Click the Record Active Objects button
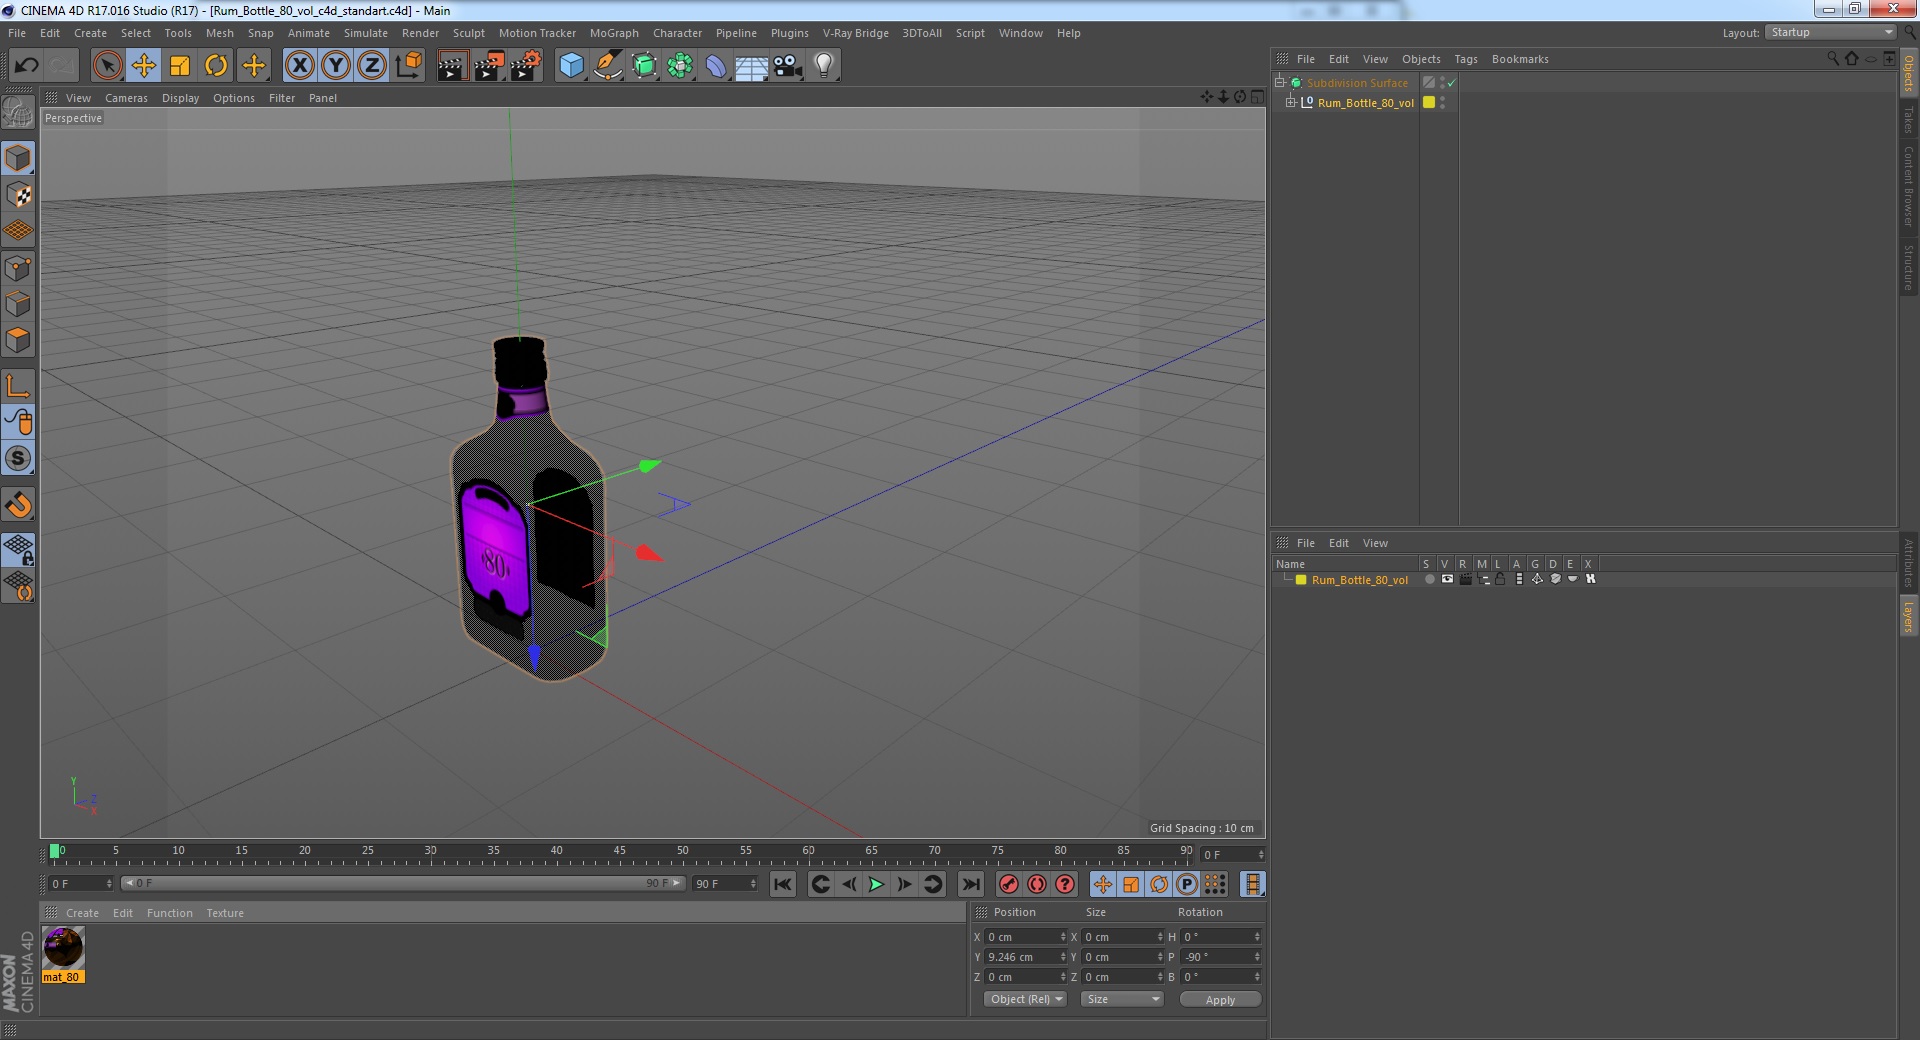This screenshot has width=1920, height=1040. tap(1009, 884)
